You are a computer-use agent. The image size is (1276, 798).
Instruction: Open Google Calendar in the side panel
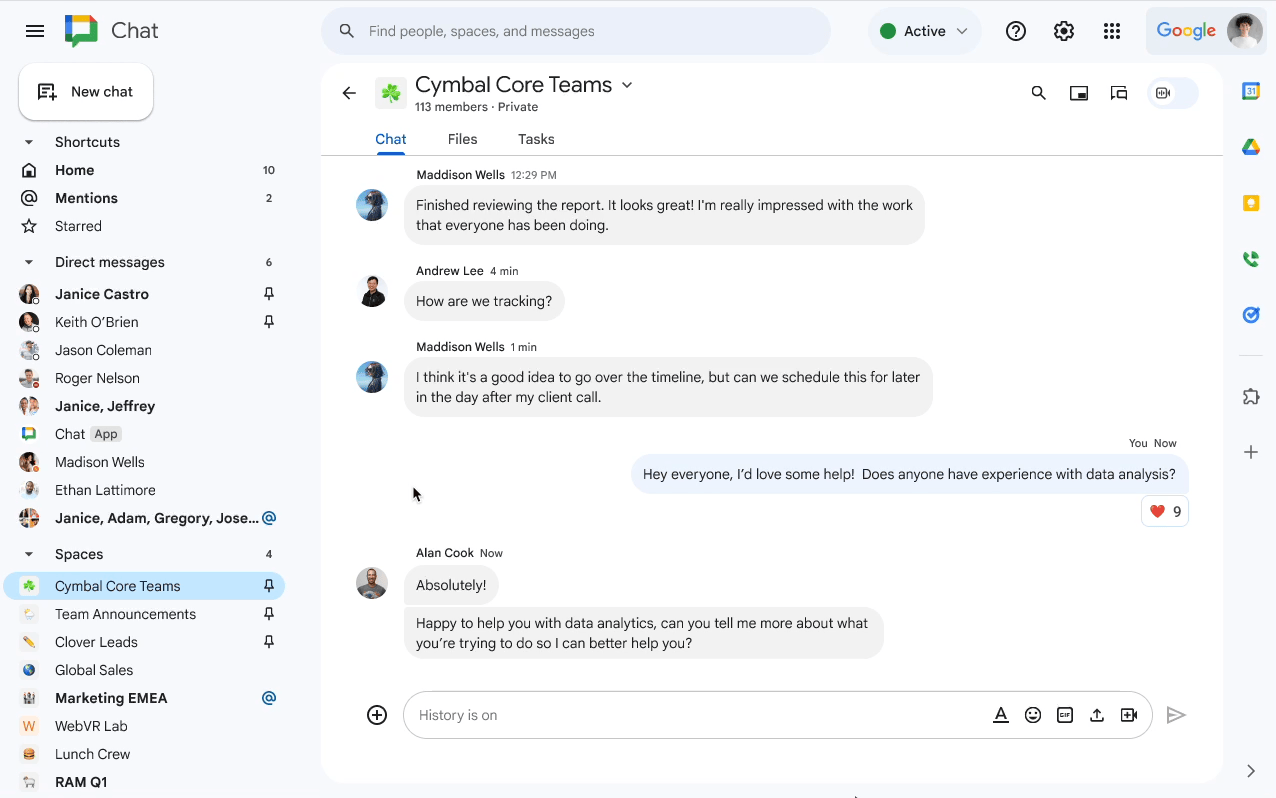click(x=1251, y=90)
